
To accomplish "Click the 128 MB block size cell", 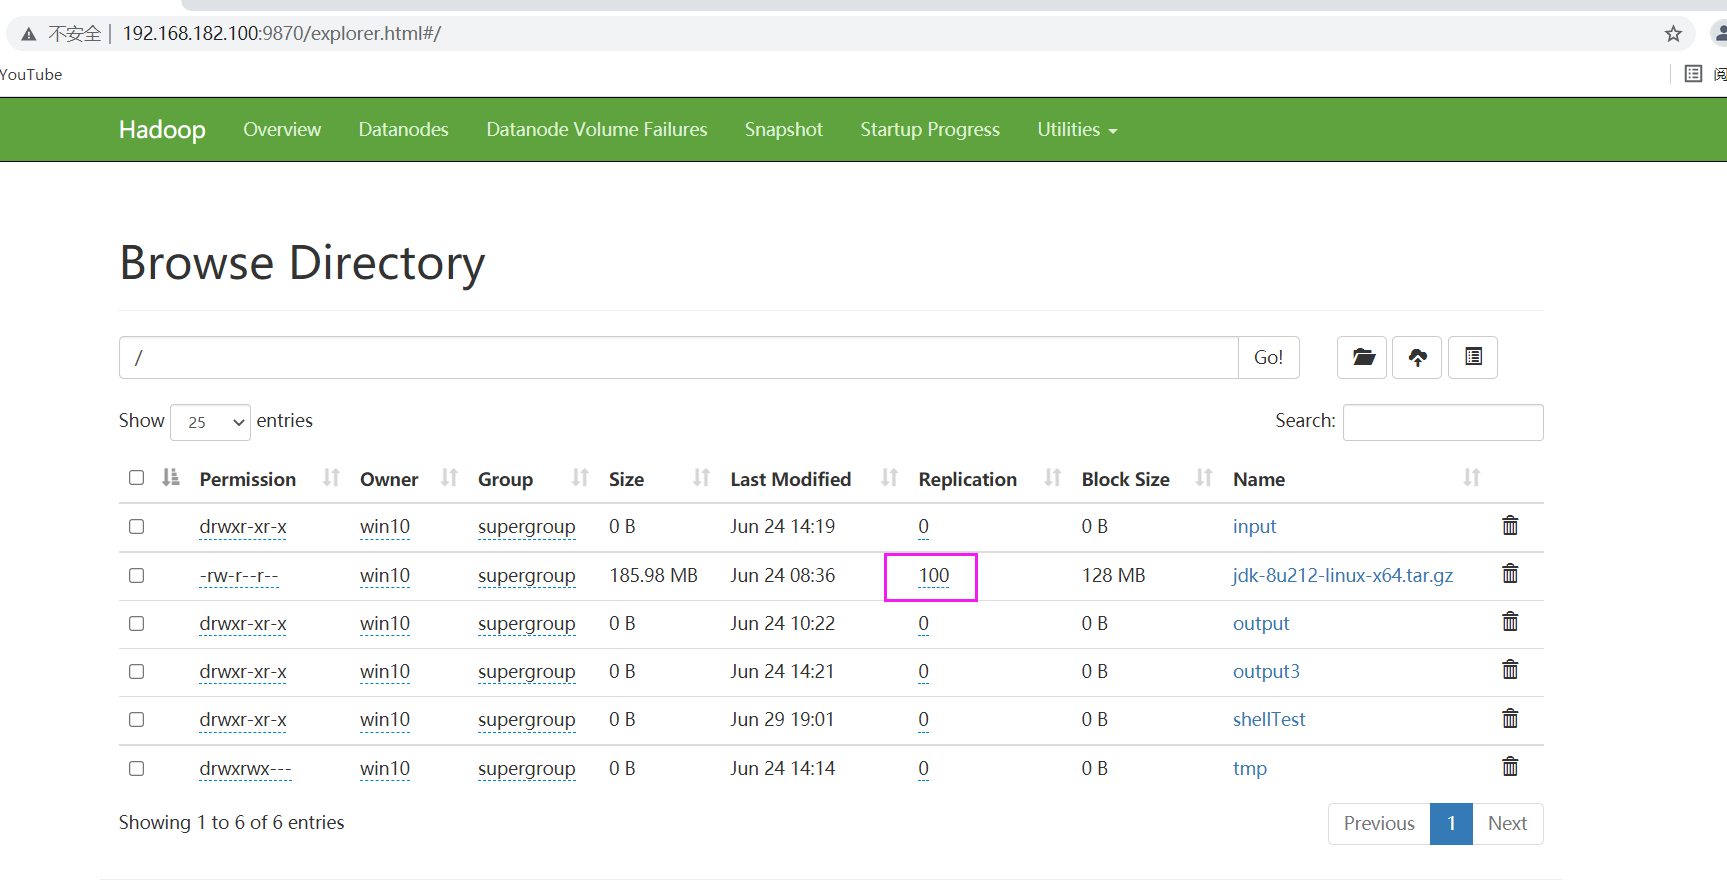I will (1113, 575).
